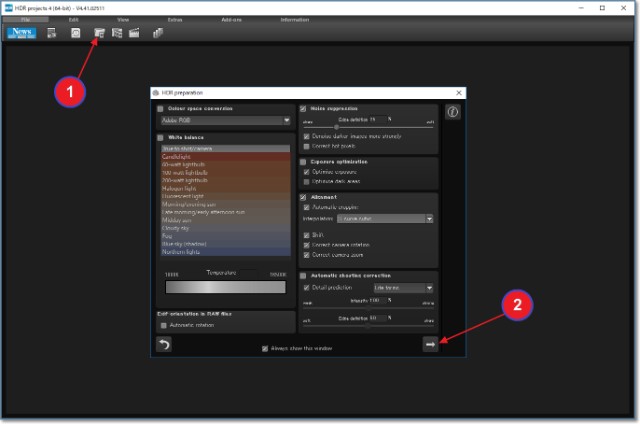The height and width of the screenshot is (424, 640).
Task: Click the first toolbar icon right of News
Action: point(51,33)
